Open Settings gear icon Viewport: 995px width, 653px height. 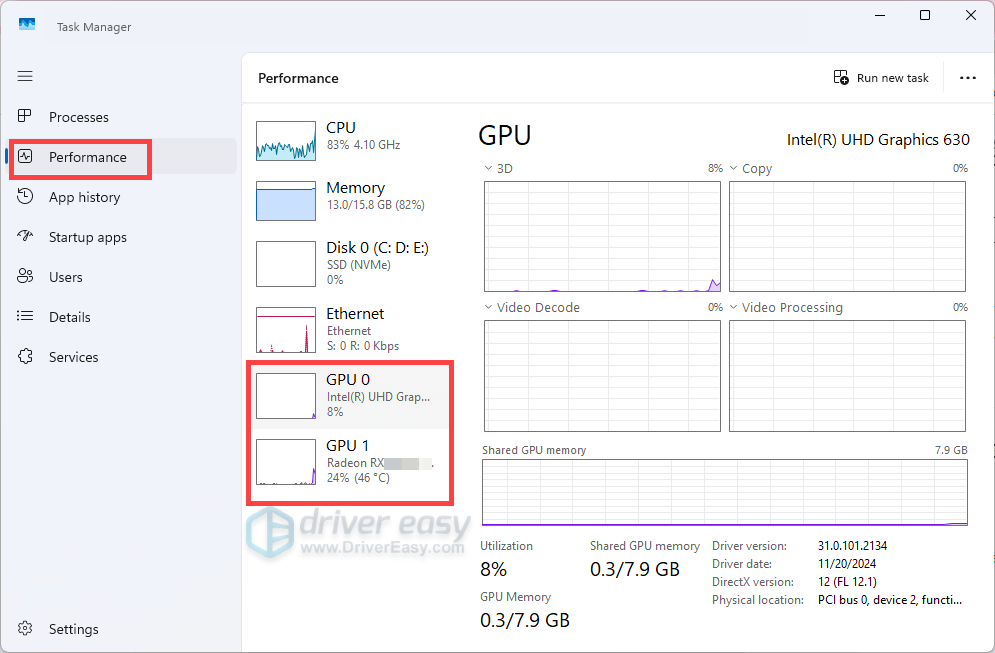[27, 629]
